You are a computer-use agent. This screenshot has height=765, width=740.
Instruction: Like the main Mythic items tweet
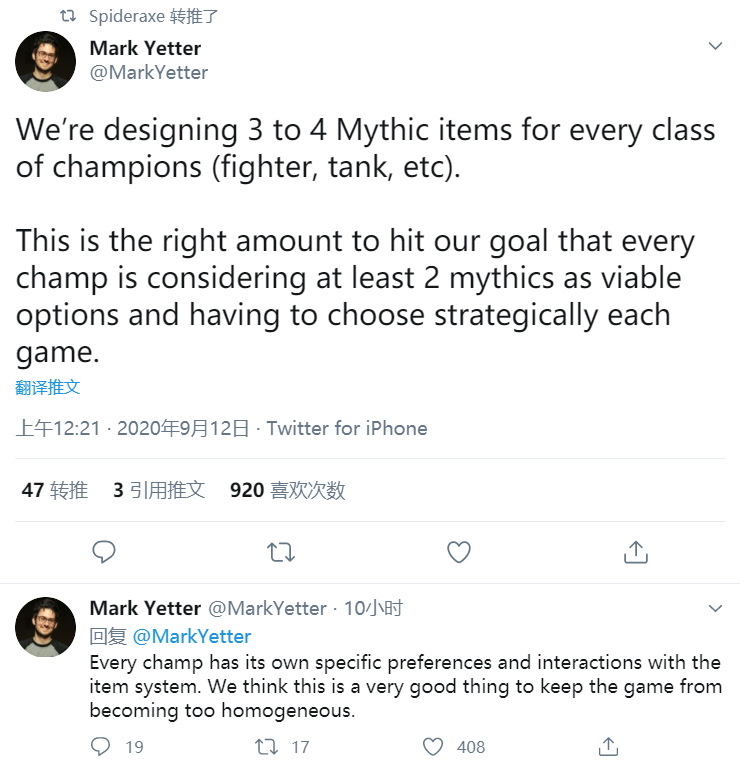coord(458,551)
